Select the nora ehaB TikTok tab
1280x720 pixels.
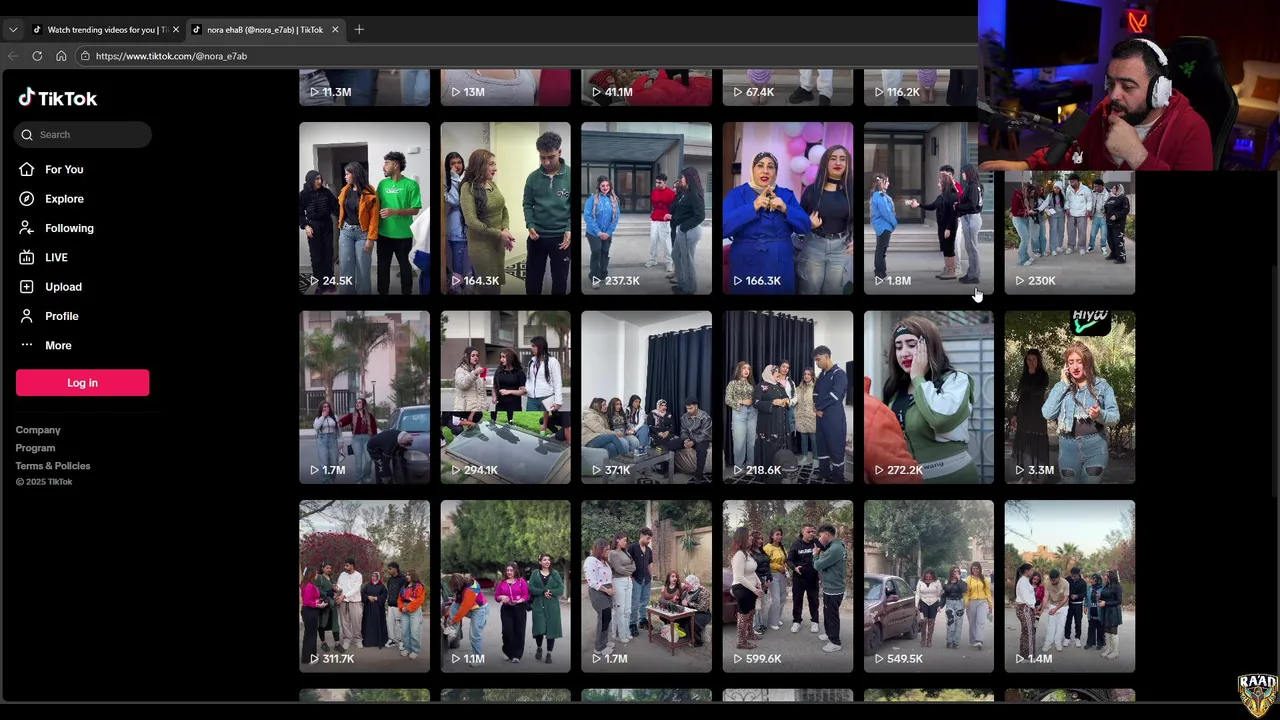point(265,30)
